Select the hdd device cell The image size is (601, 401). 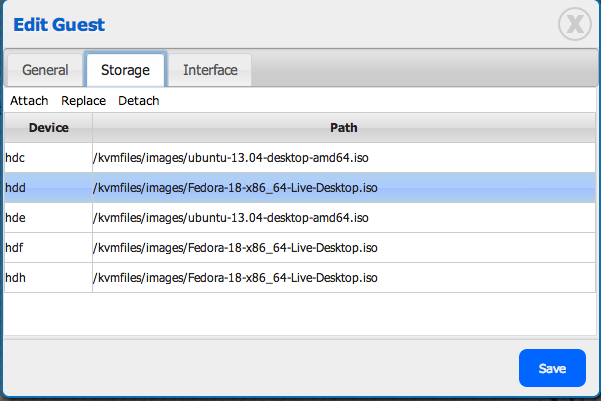(x=48, y=187)
